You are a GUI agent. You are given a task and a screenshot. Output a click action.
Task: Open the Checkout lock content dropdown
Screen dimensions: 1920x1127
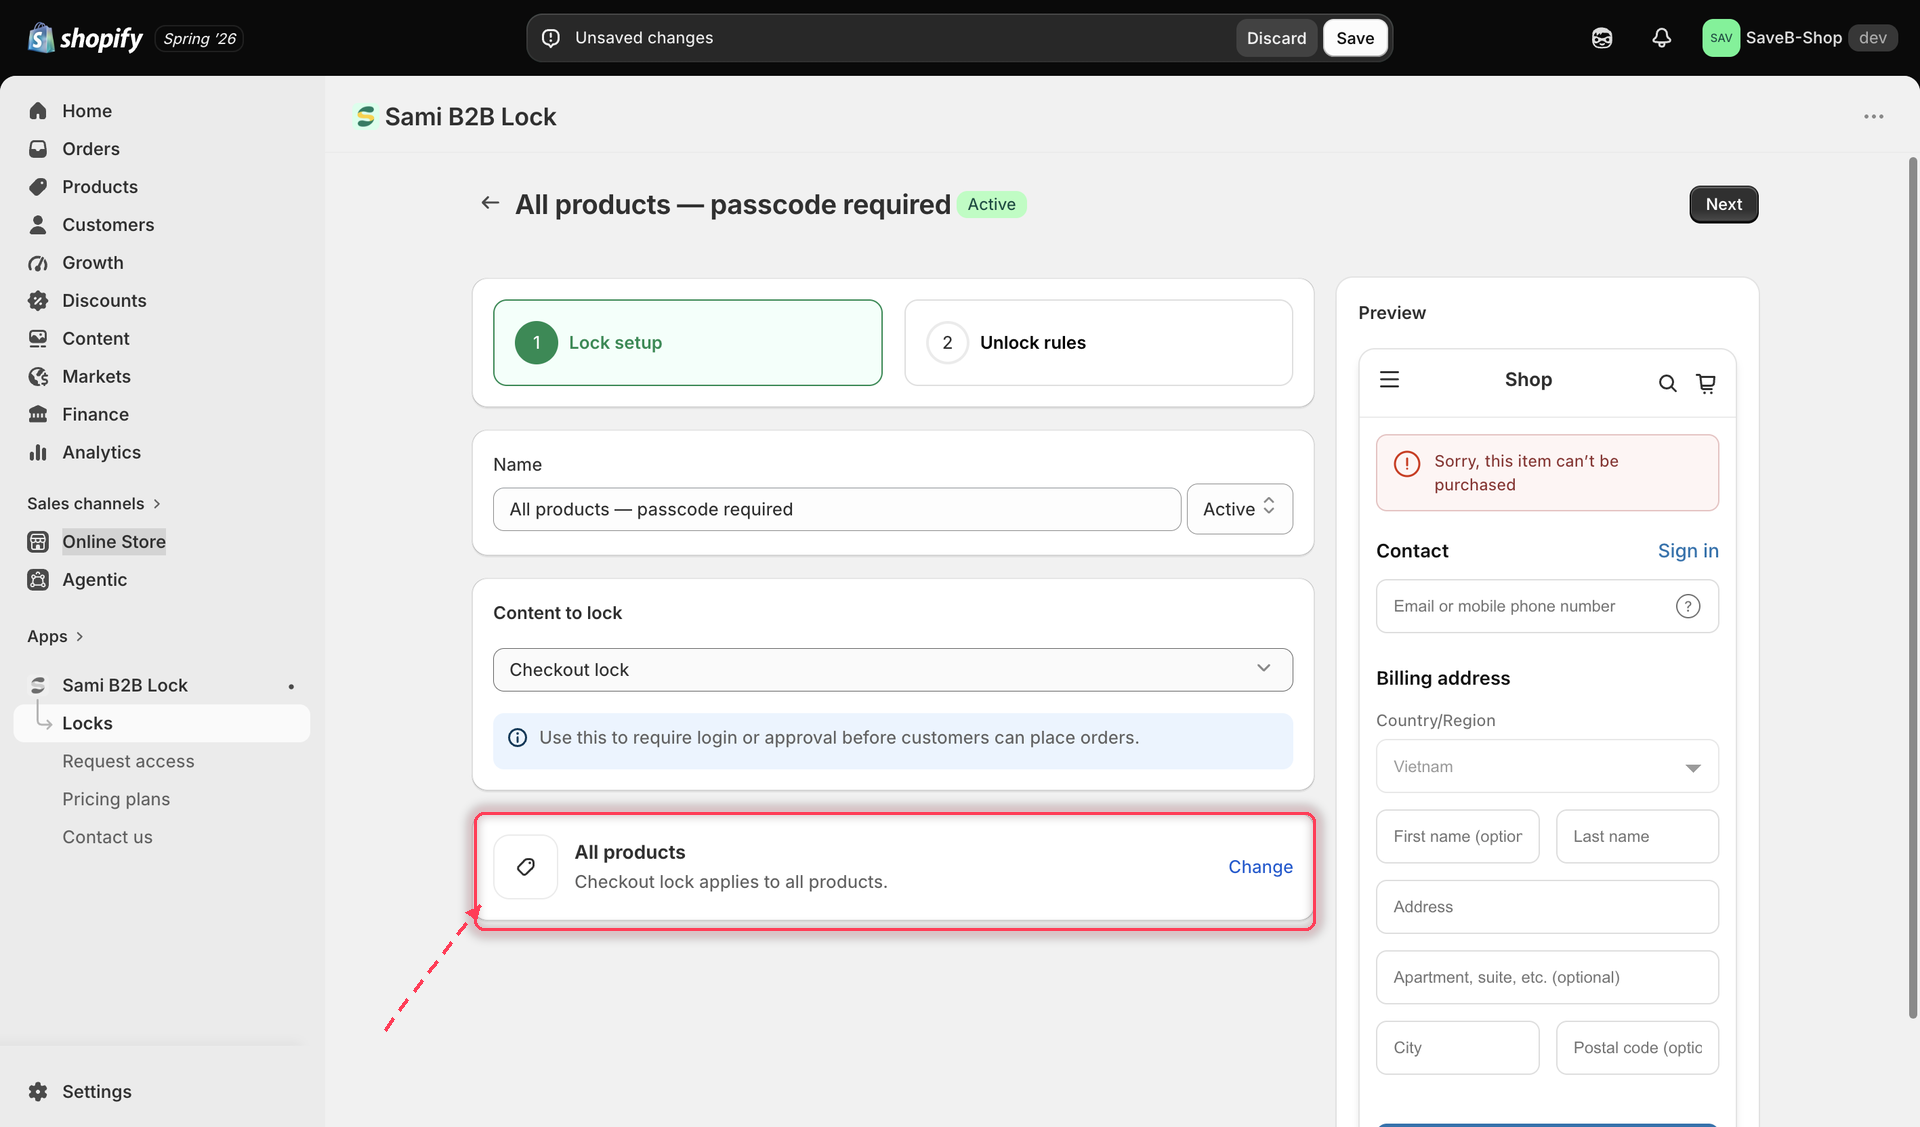(x=892, y=670)
